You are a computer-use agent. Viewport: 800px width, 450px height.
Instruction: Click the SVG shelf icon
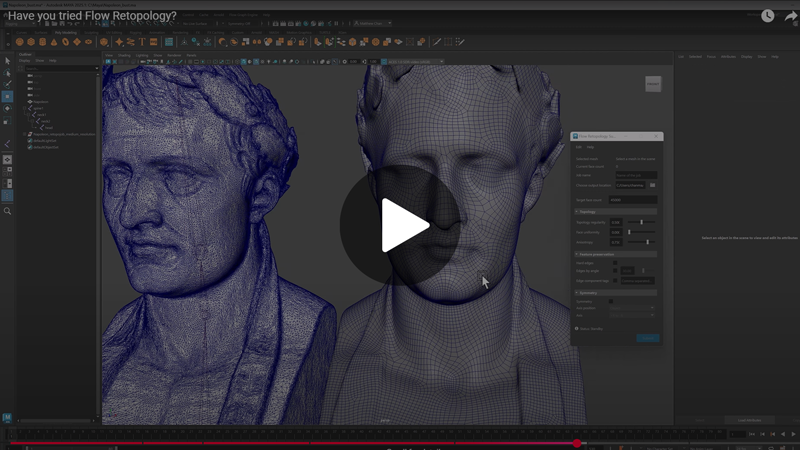(154, 42)
